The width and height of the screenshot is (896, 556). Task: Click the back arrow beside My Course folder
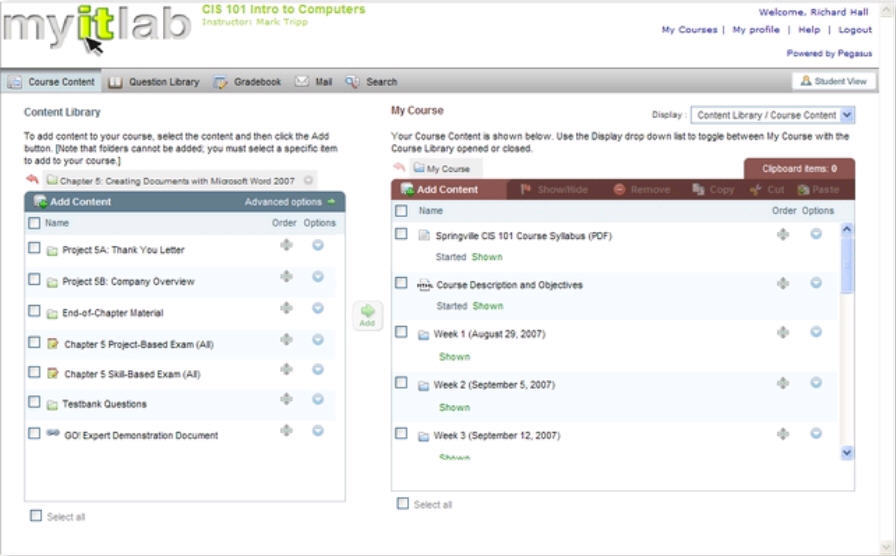coord(399,167)
